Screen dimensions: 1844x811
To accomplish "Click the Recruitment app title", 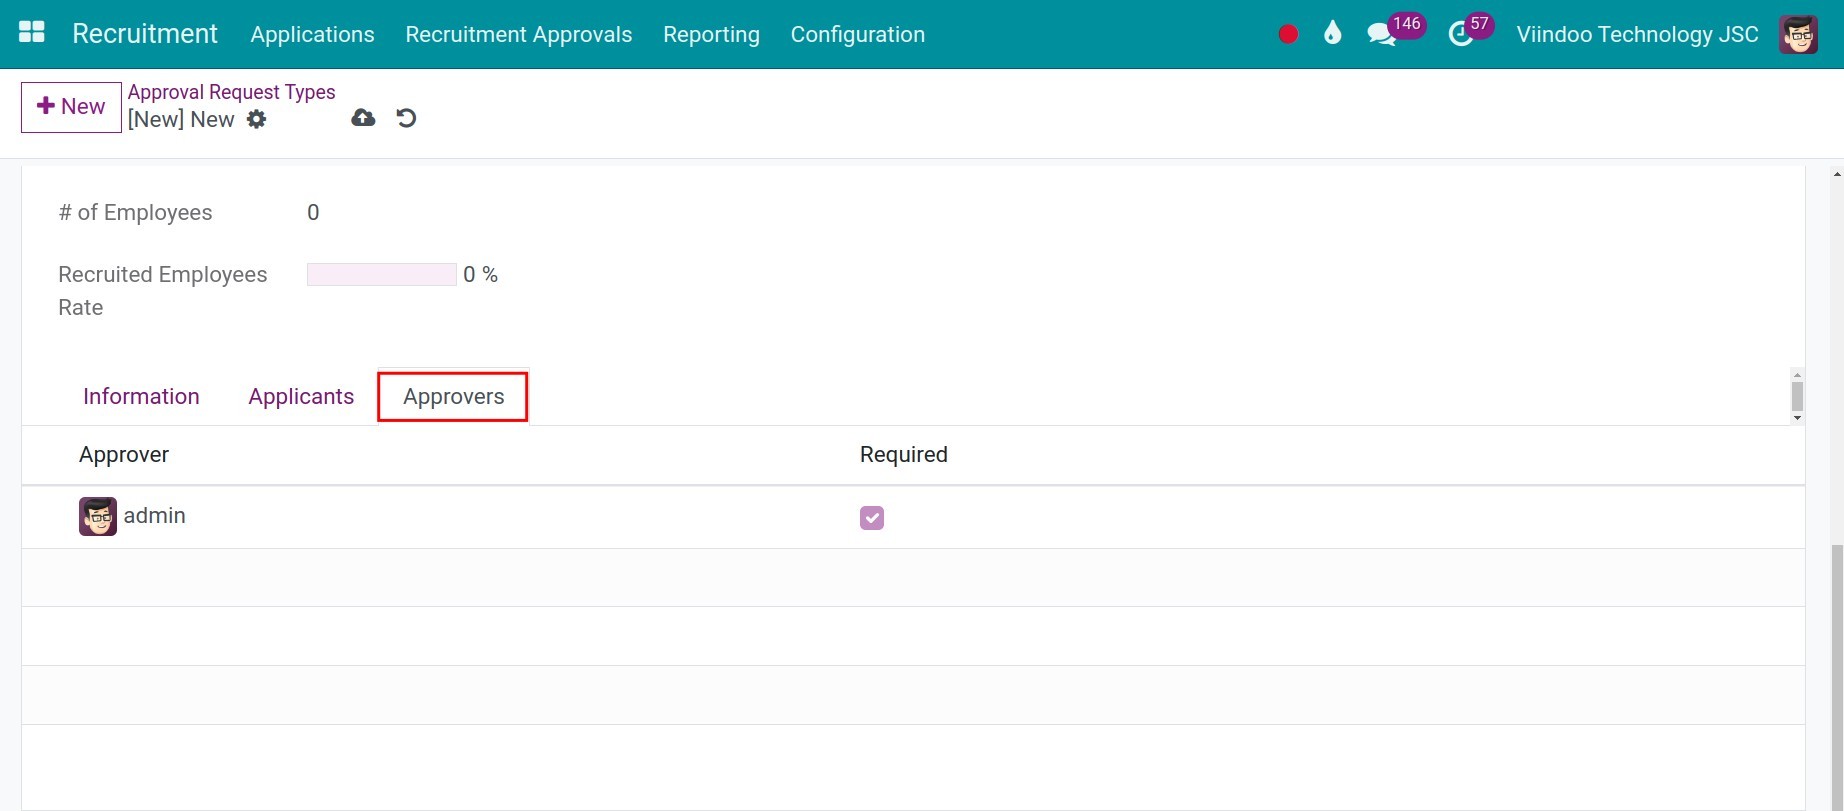I will tap(145, 34).
